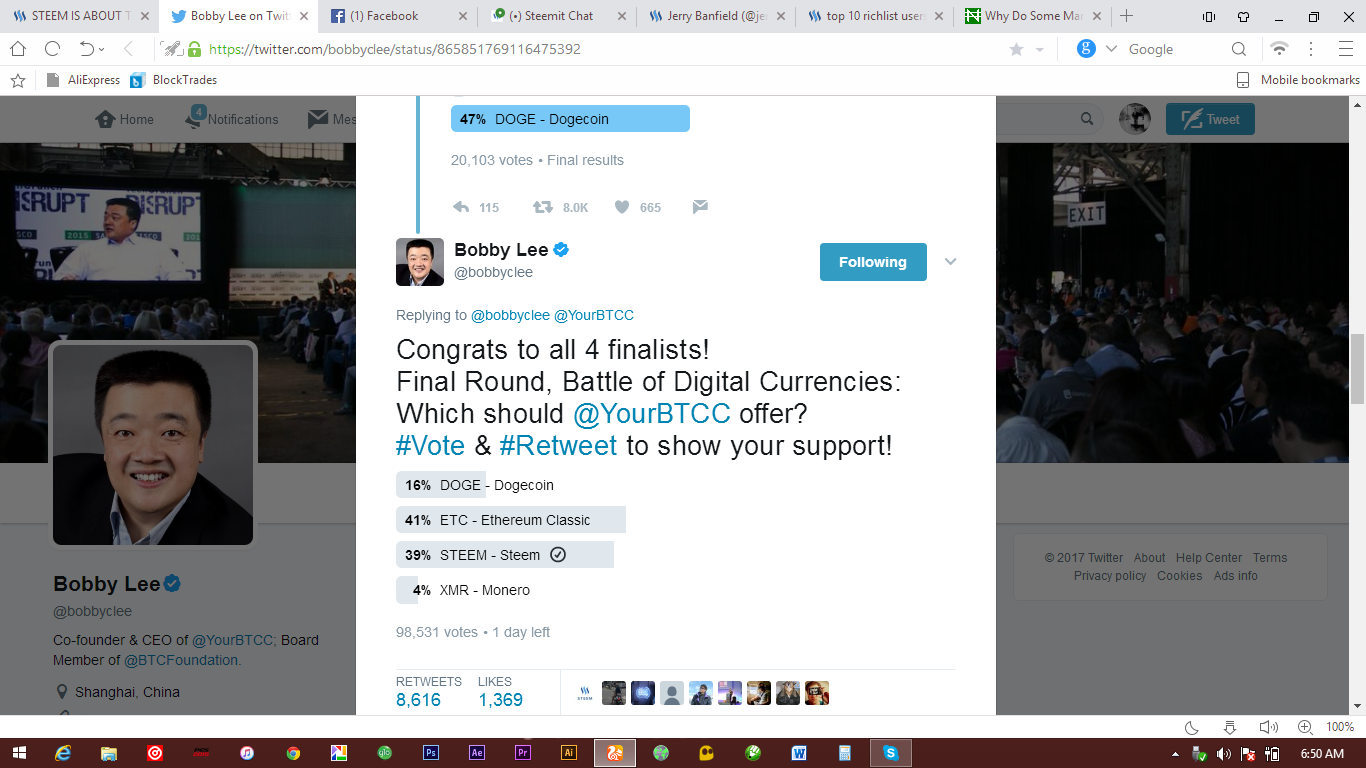Click the retweet icon showing 8.0K
The width and height of the screenshot is (1366, 768).
tap(542, 207)
